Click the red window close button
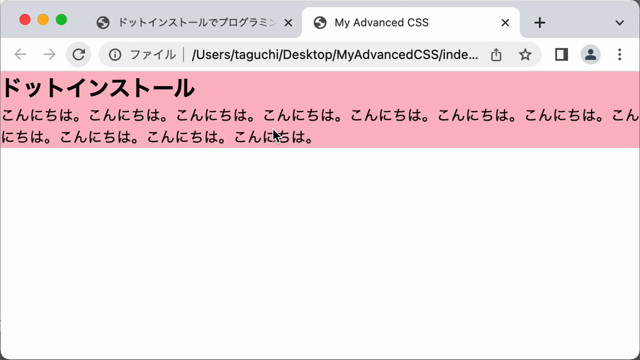The width and height of the screenshot is (640, 360). pyautogui.click(x=25, y=20)
